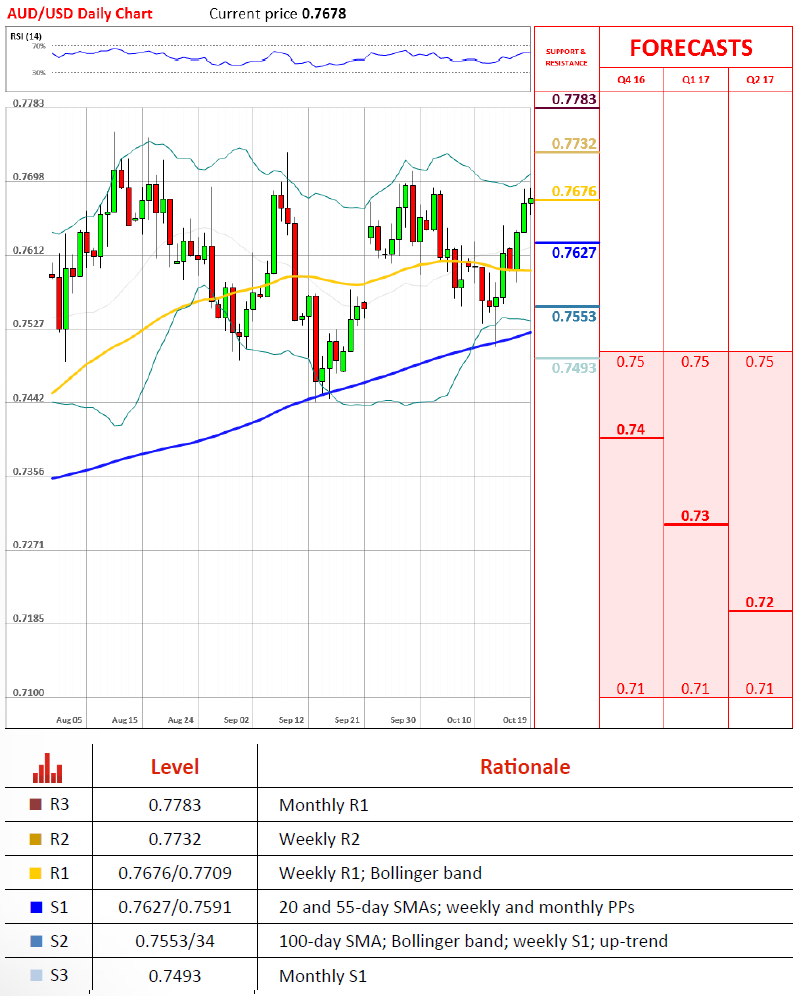Screen dimensions: 801x996
Task: Select the Q2 17 forecast column header
Action: [760, 79]
